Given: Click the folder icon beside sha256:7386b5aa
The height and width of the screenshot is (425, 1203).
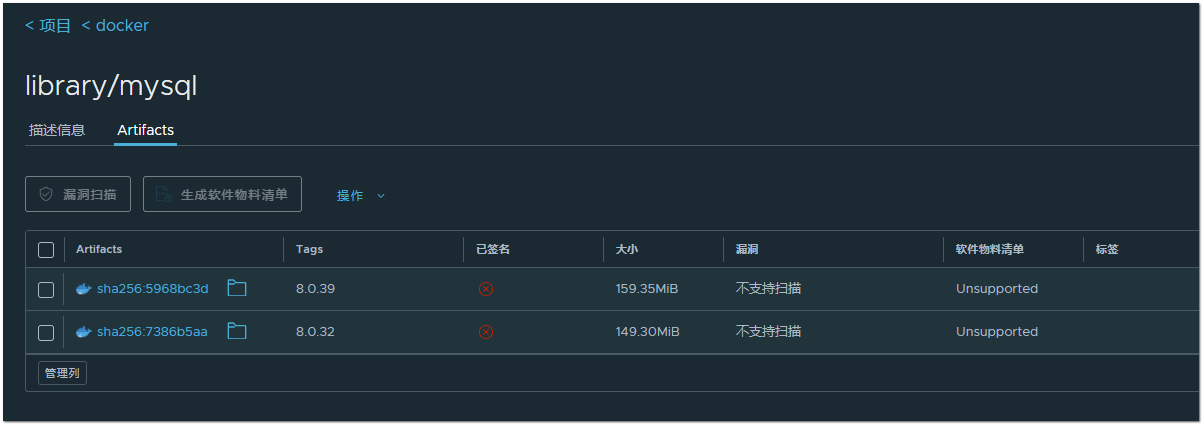Looking at the screenshot, I should pos(237,332).
